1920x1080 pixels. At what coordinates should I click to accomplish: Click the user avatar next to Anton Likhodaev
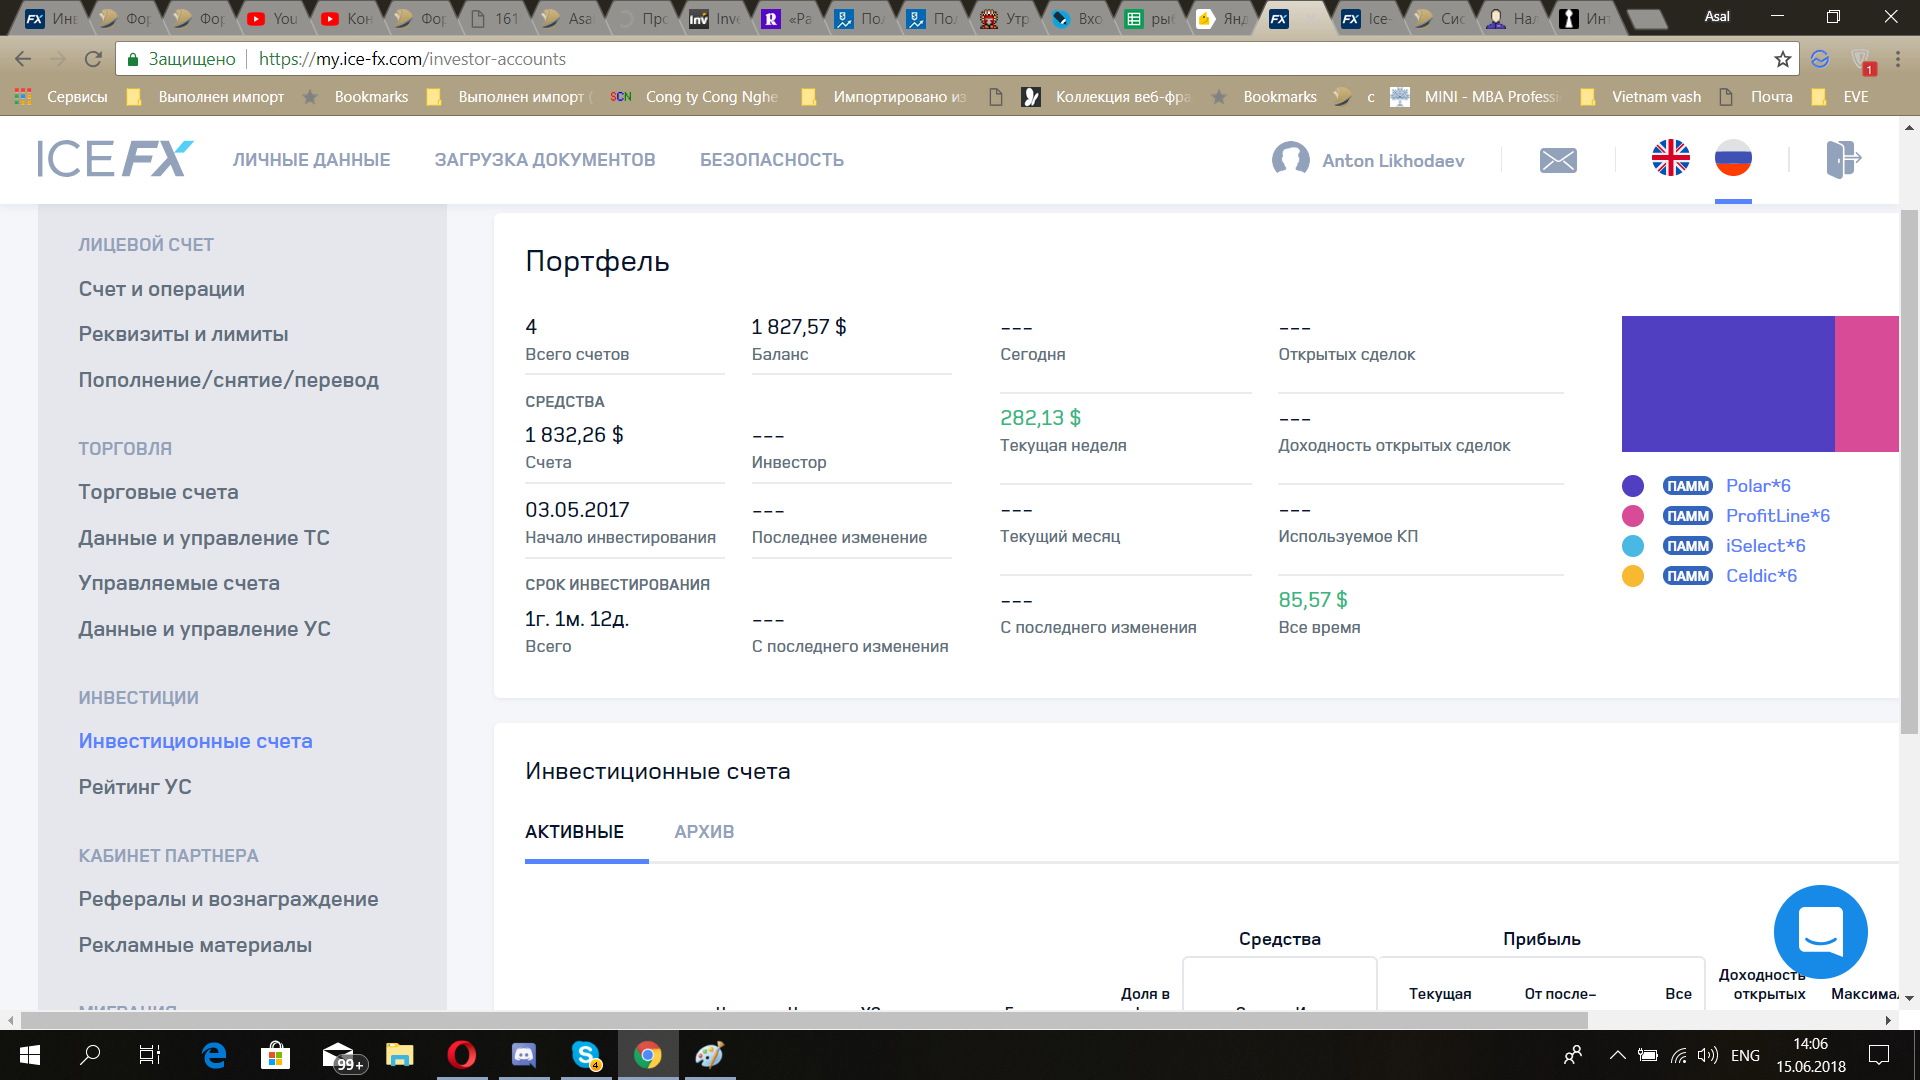coord(1290,159)
